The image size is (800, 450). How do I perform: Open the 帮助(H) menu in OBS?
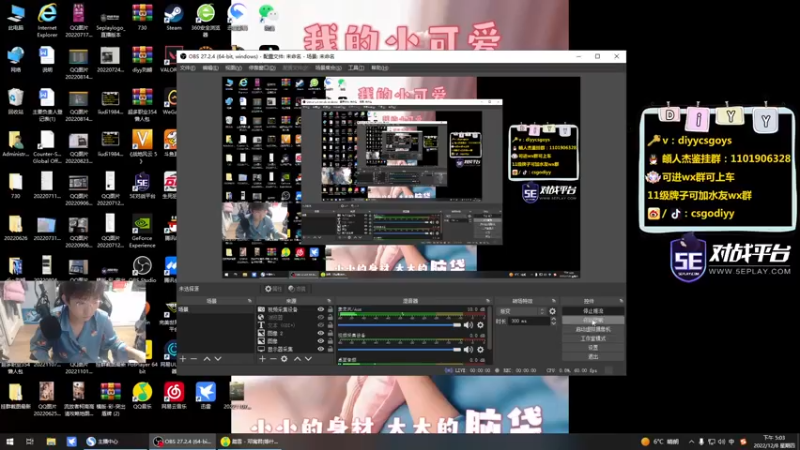(x=380, y=68)
